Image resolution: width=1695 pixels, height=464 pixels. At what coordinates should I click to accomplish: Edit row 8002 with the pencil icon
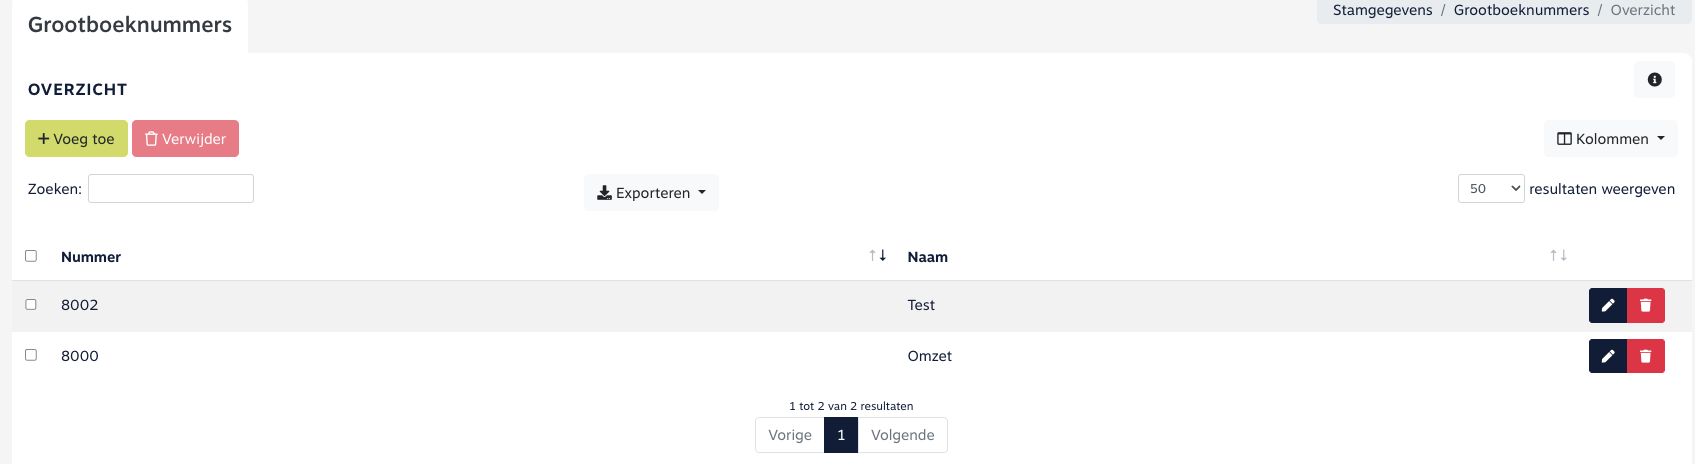click(1607, 306)
